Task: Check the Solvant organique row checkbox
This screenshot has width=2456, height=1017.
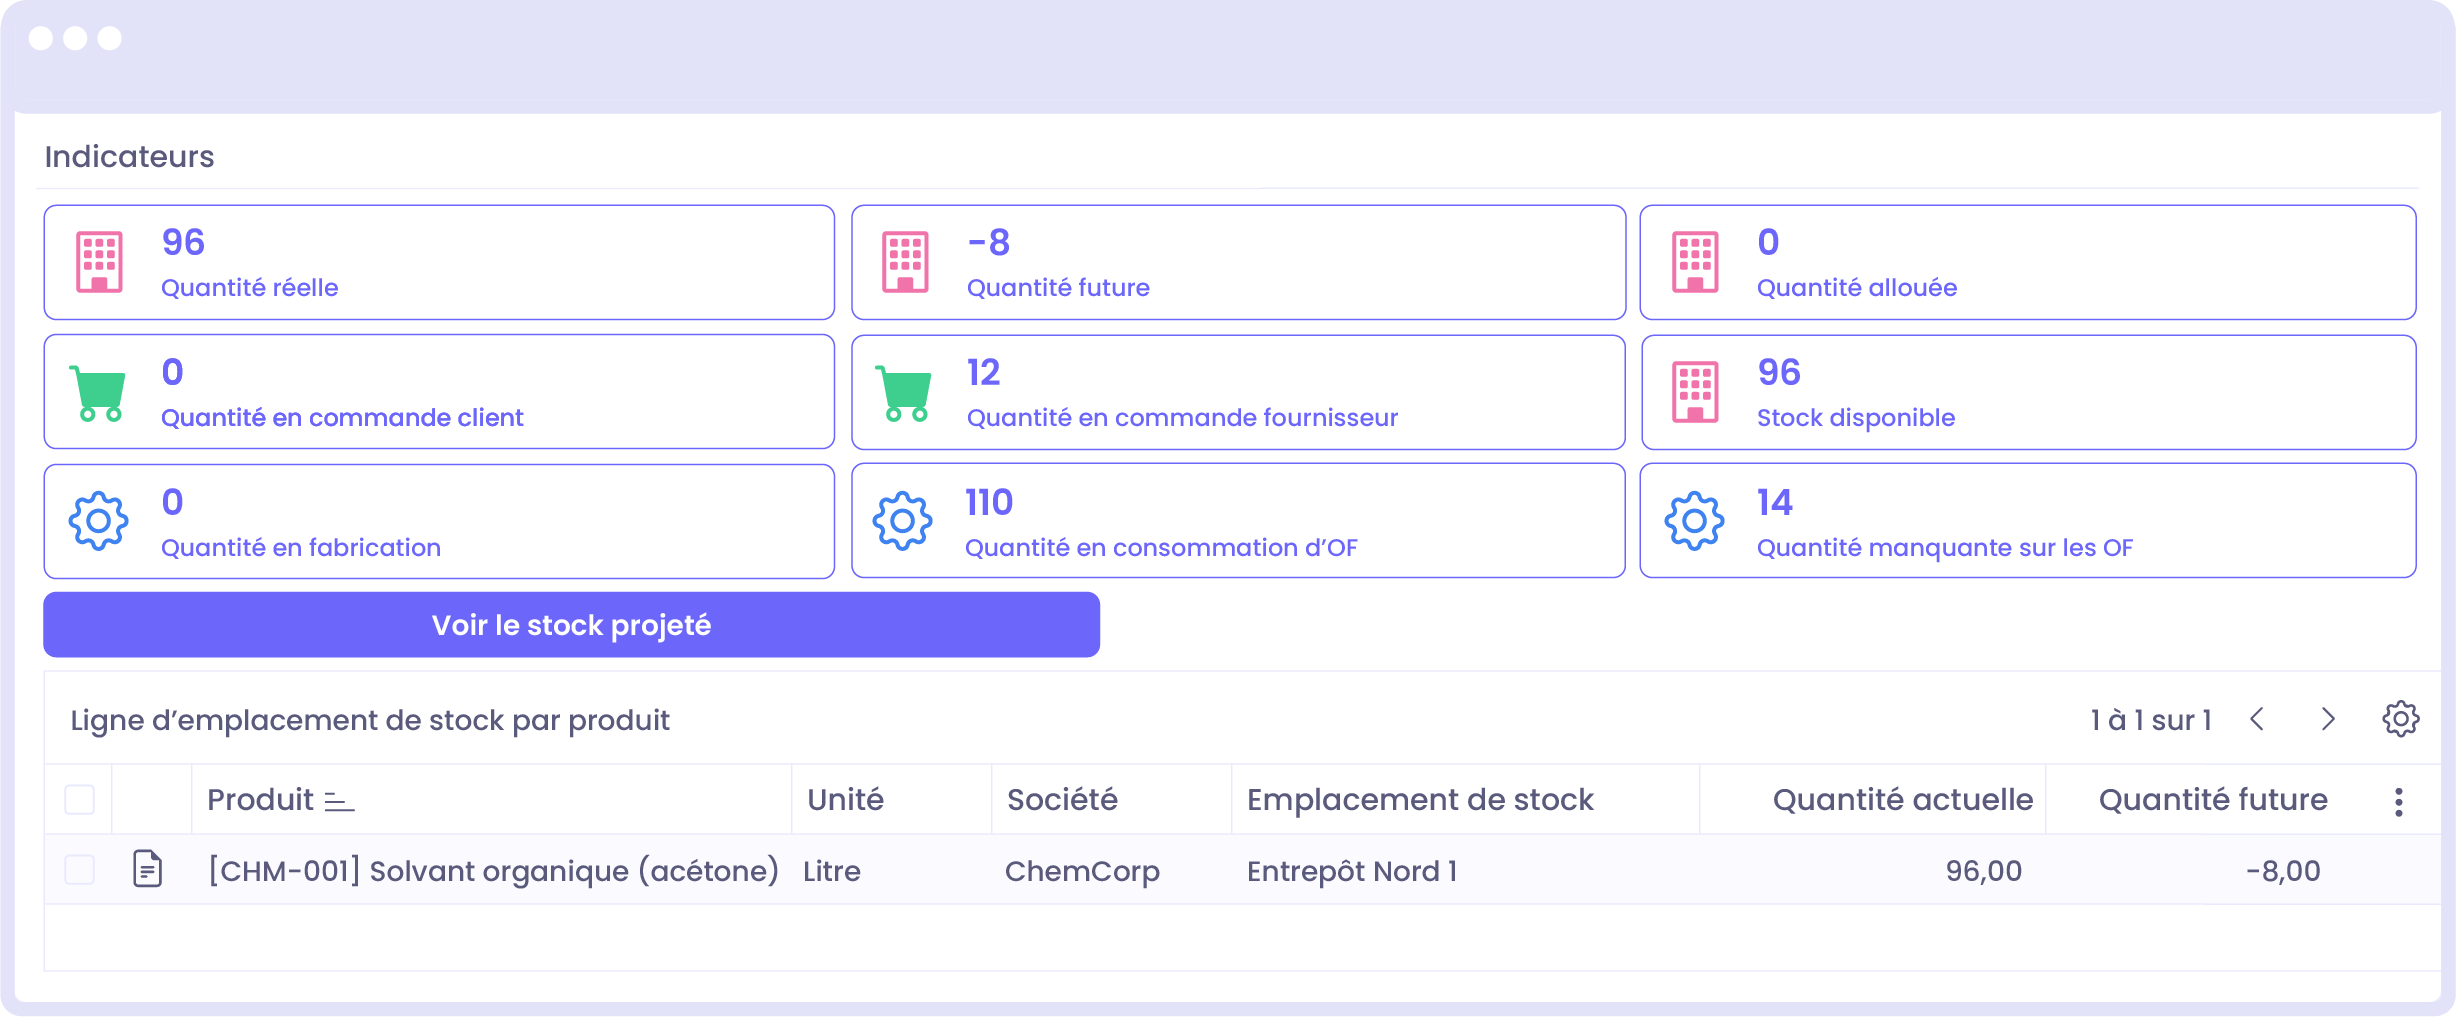Action: pos(79,870)
